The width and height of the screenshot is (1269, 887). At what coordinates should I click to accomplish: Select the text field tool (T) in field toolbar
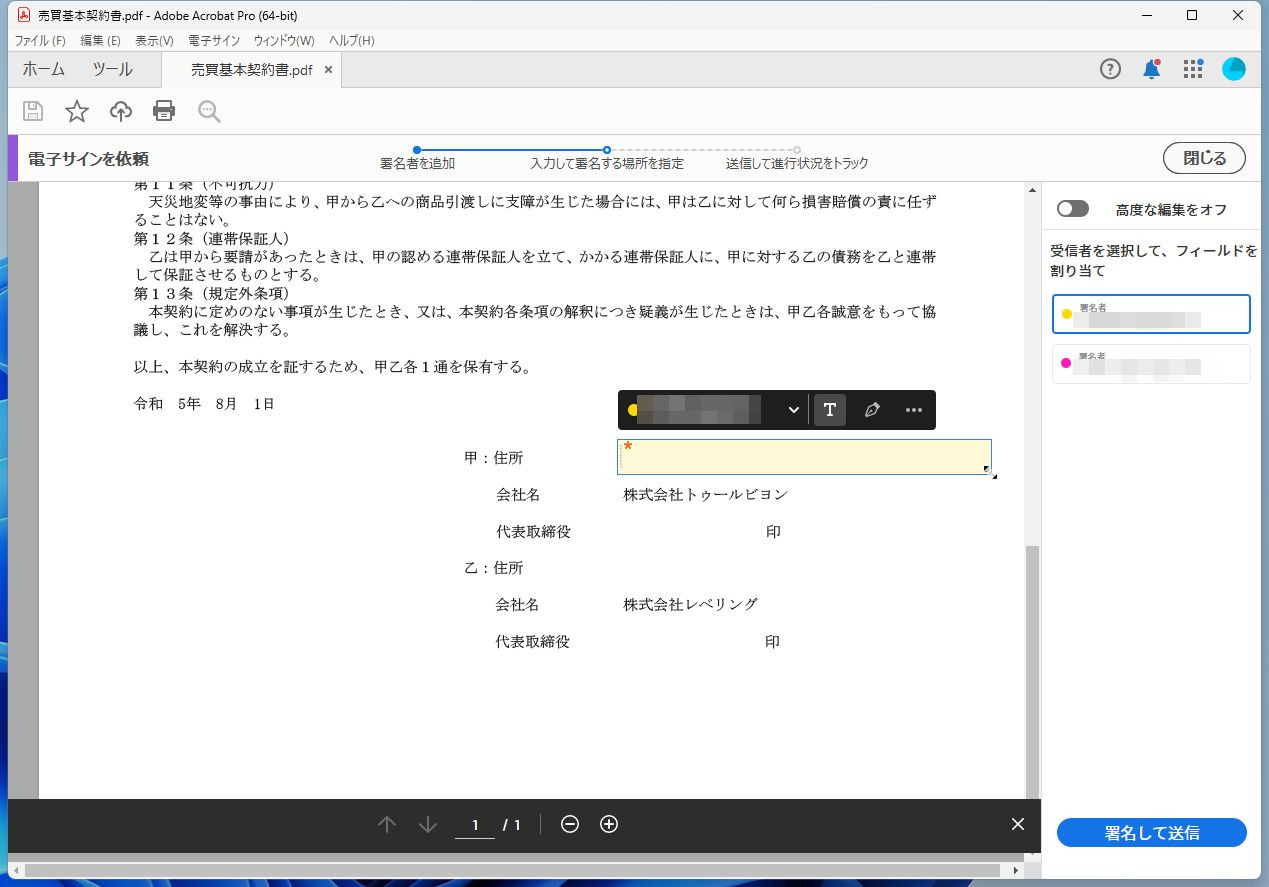click(830, 409)
